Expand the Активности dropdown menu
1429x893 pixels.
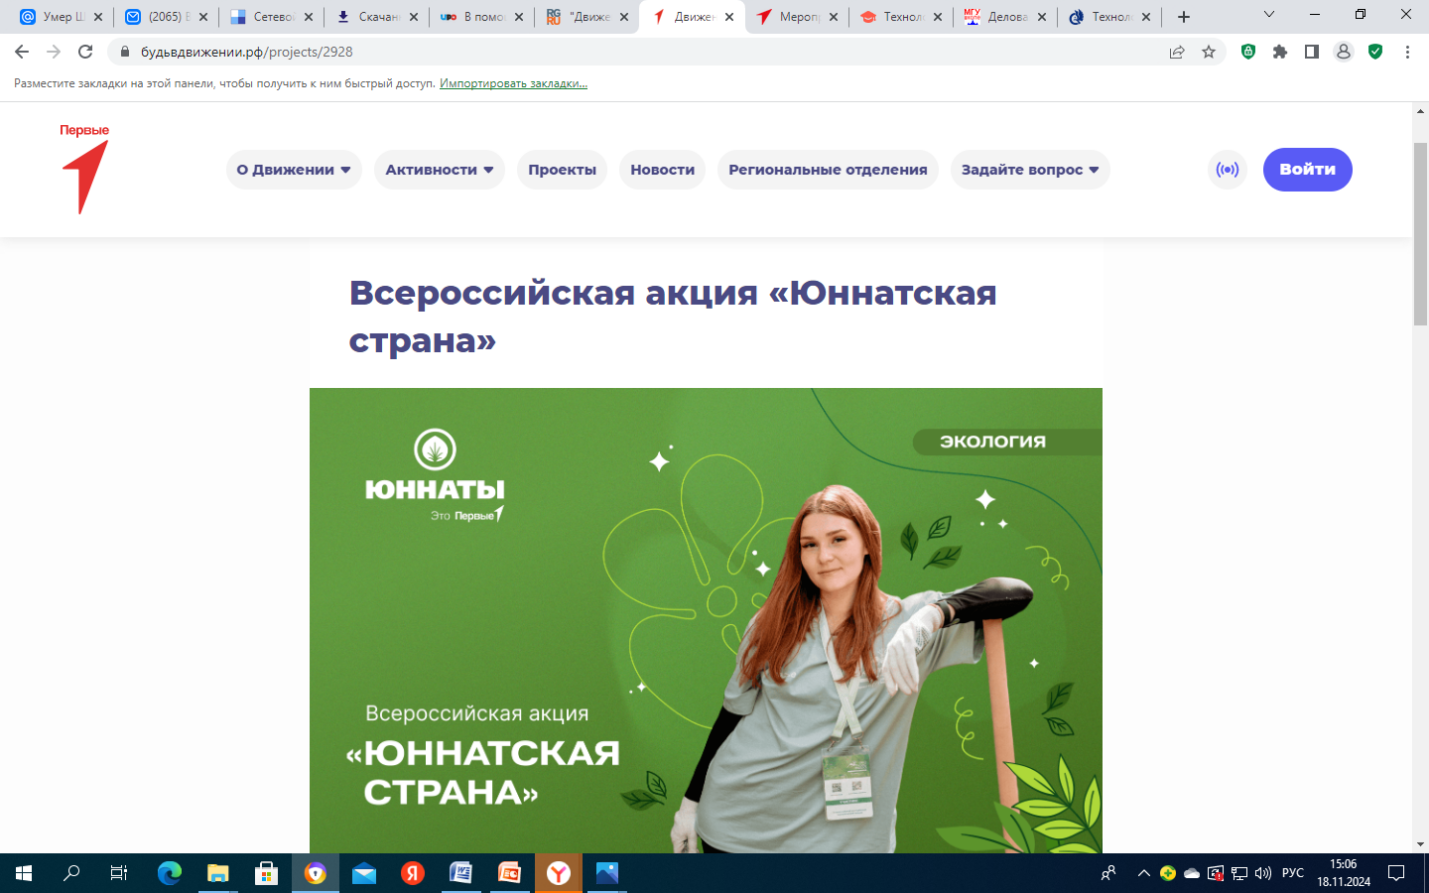(439, 170)
